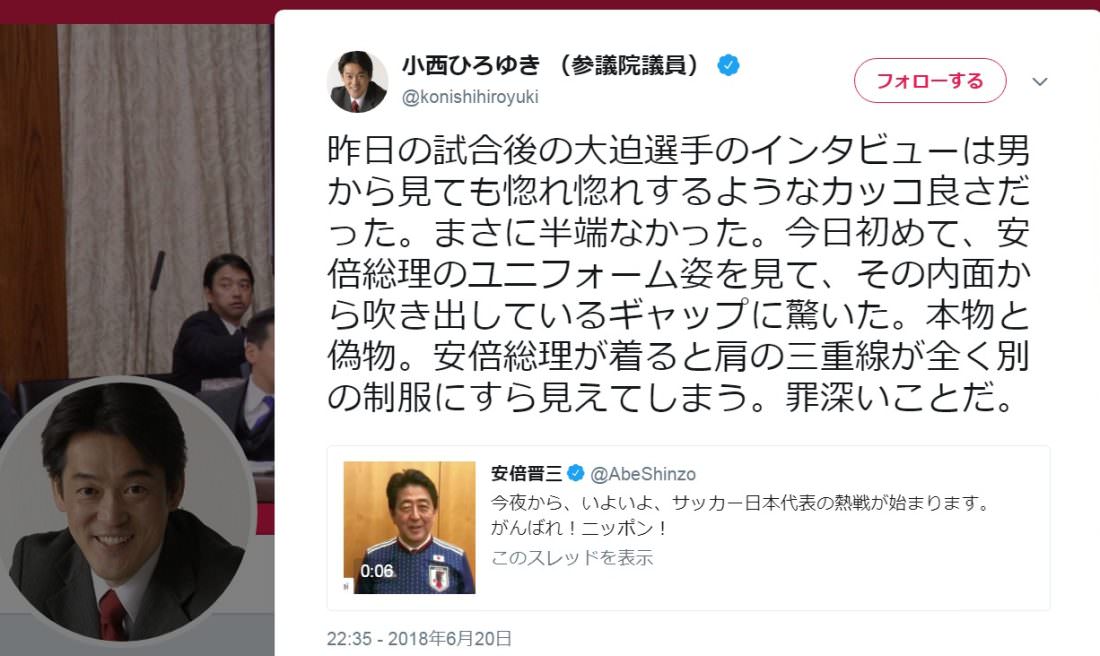Click the verified badge next to 安倍晋三
1100x656 pixels.
[575, 474]
